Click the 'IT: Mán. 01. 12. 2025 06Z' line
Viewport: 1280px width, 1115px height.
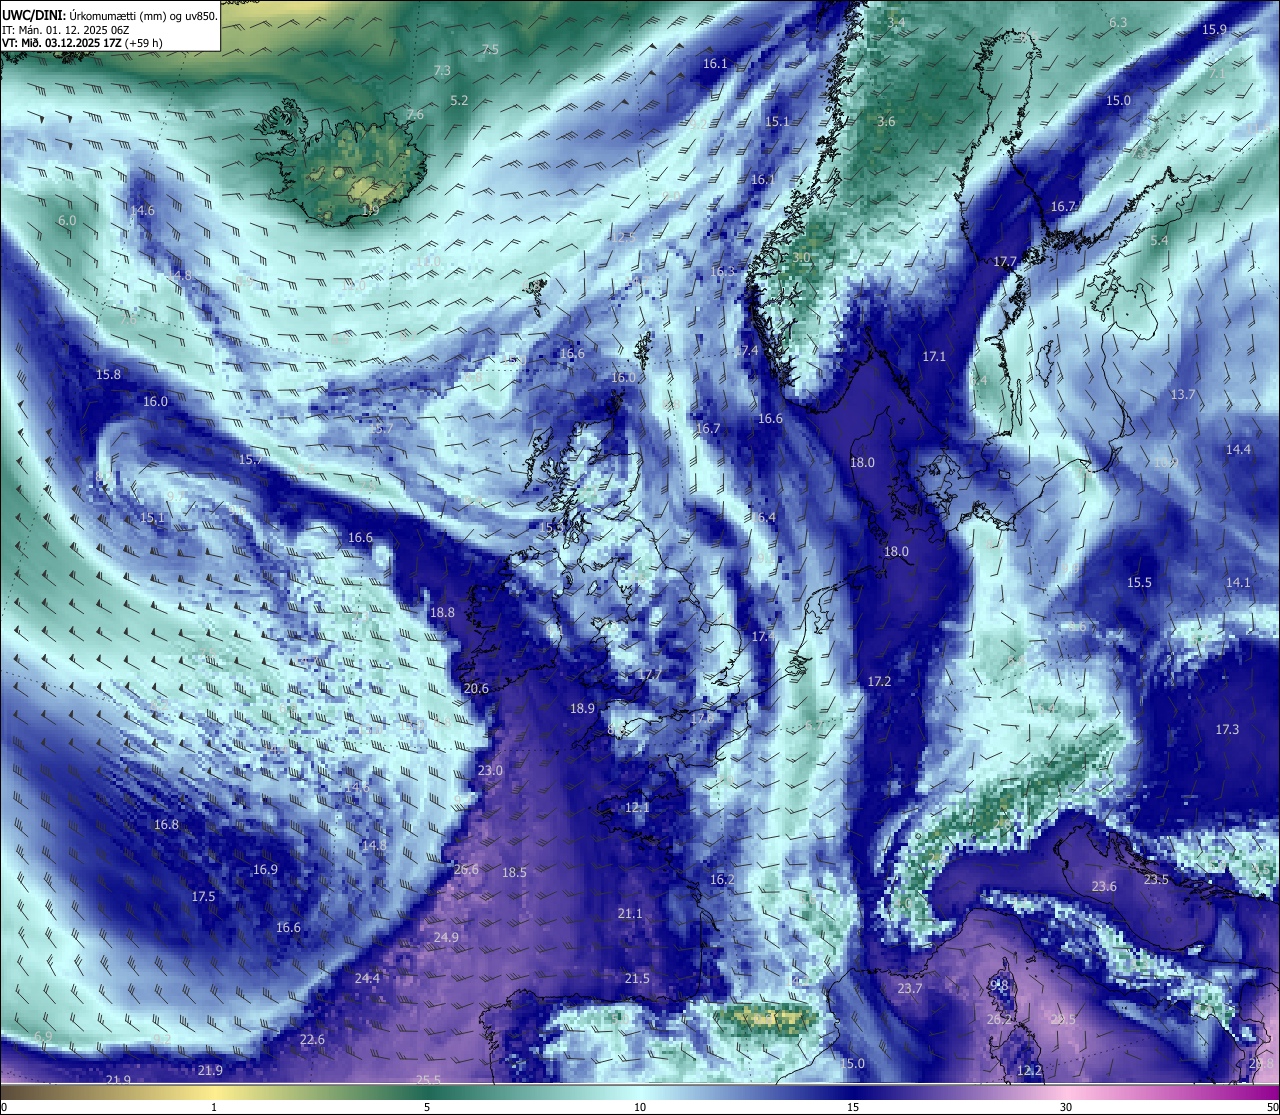pyautogui.click(x=65, y=30)
